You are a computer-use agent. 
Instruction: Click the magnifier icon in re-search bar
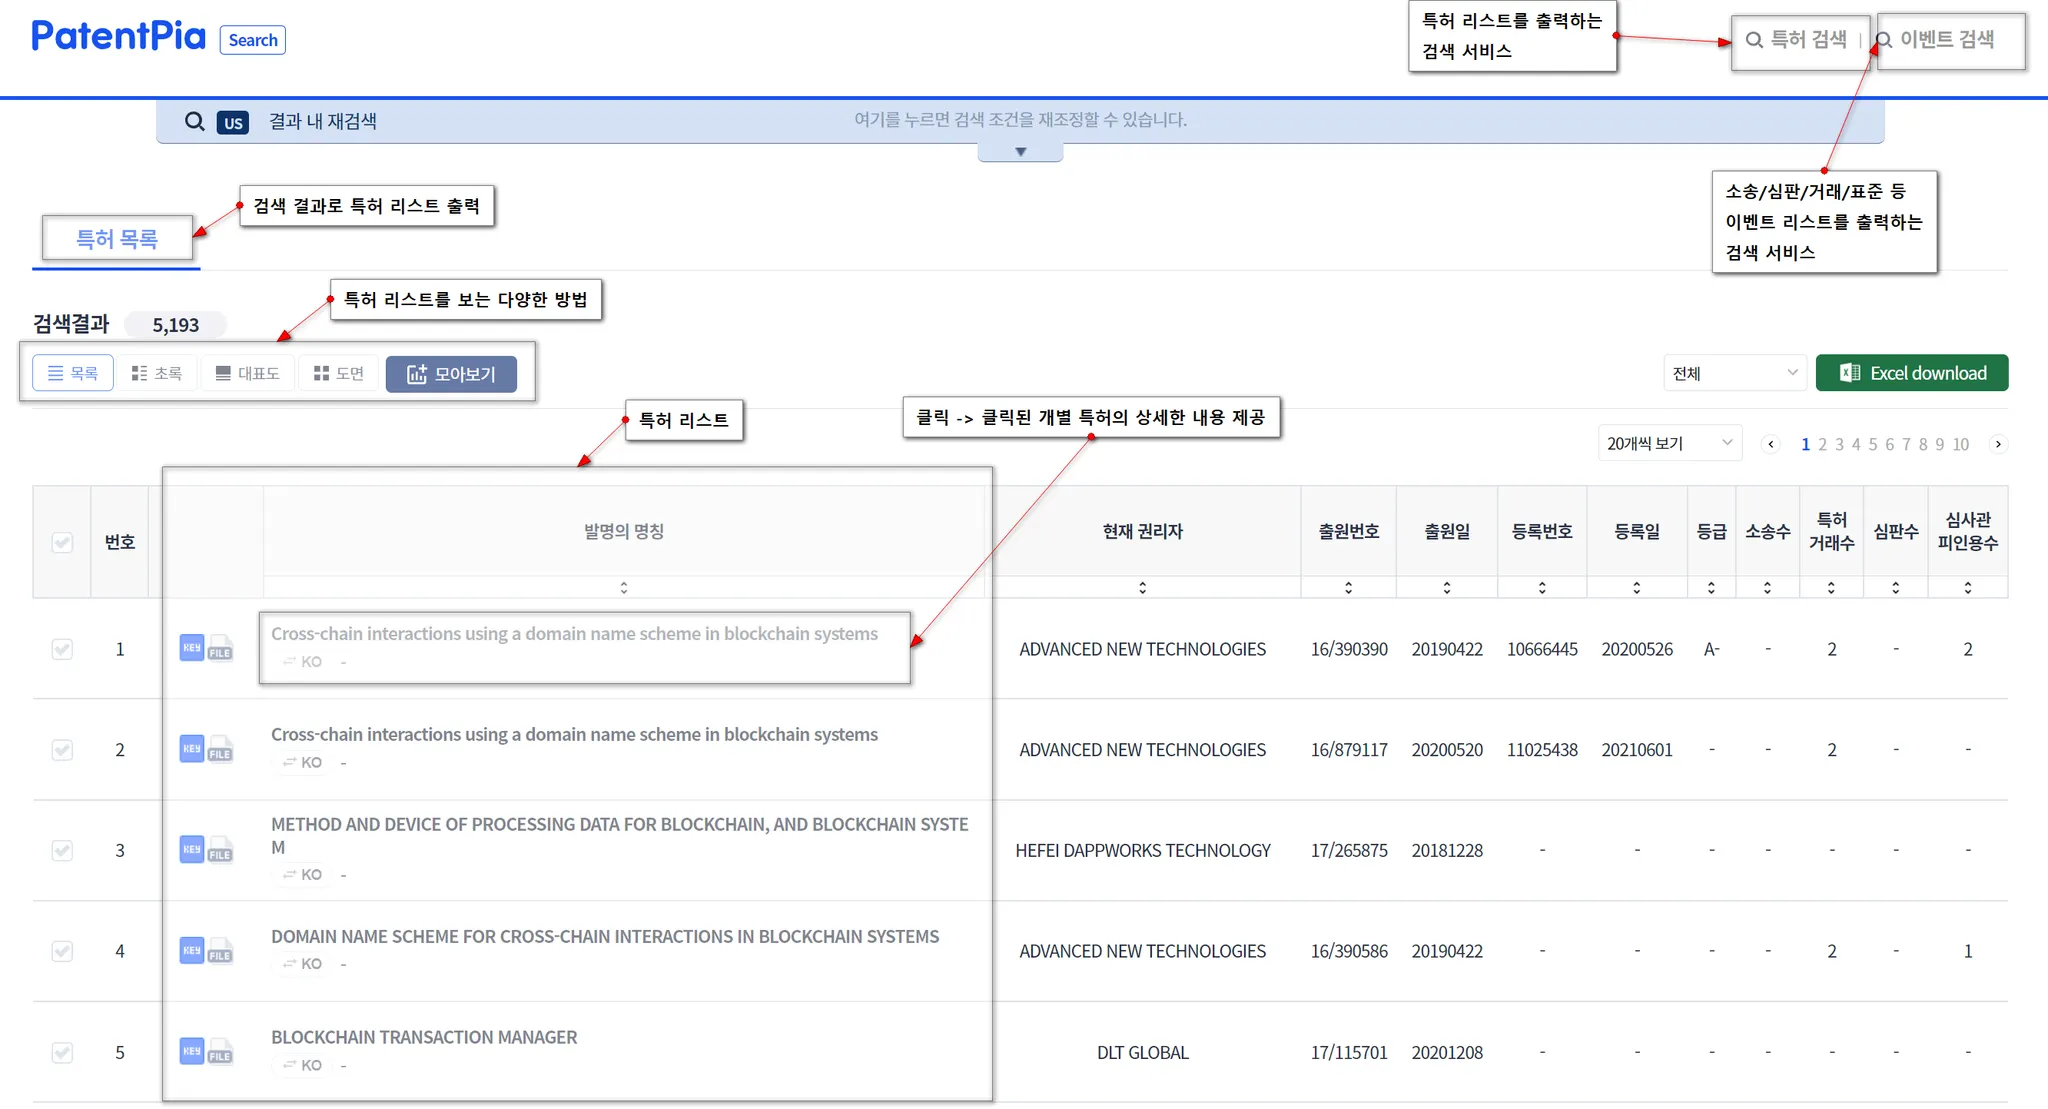195,121
